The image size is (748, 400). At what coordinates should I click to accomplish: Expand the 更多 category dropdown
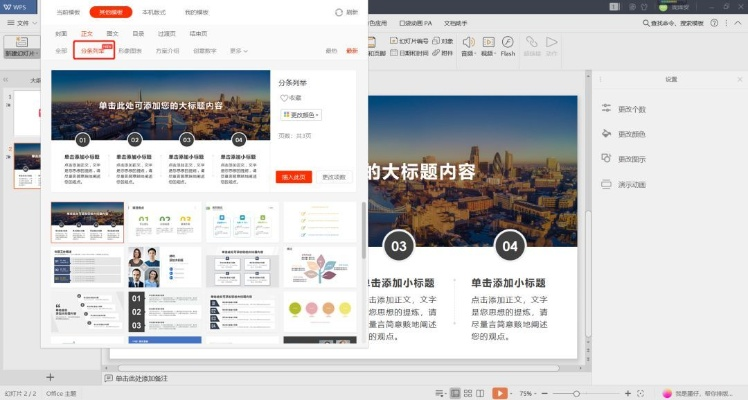pos(239,50)
